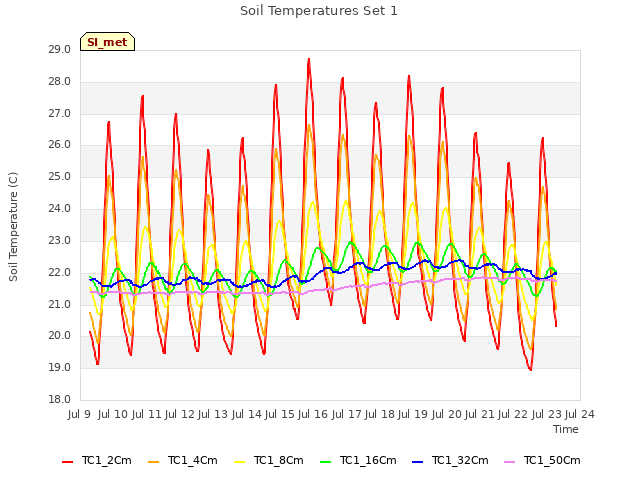Select the TC1_32Cm legend label

point(460,460)
